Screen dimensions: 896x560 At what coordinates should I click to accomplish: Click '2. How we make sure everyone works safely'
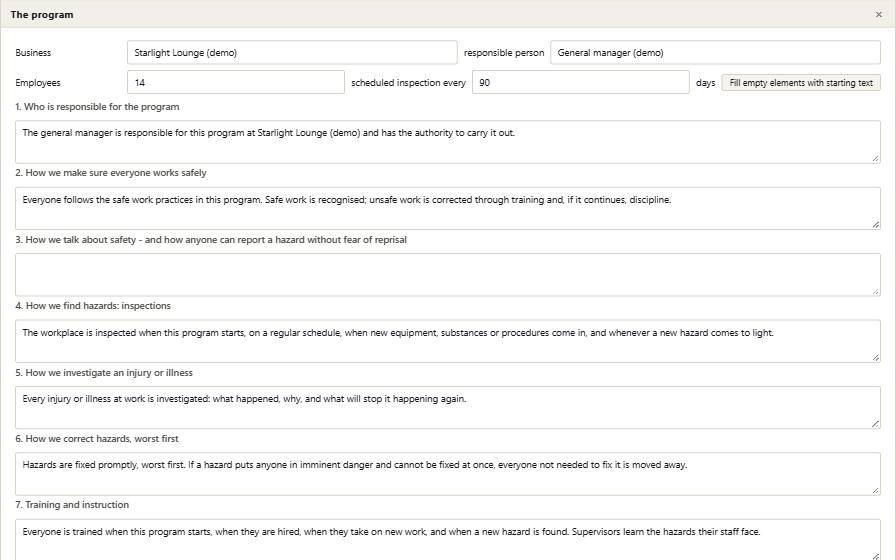pyautogui.click(x=111, y=173)
